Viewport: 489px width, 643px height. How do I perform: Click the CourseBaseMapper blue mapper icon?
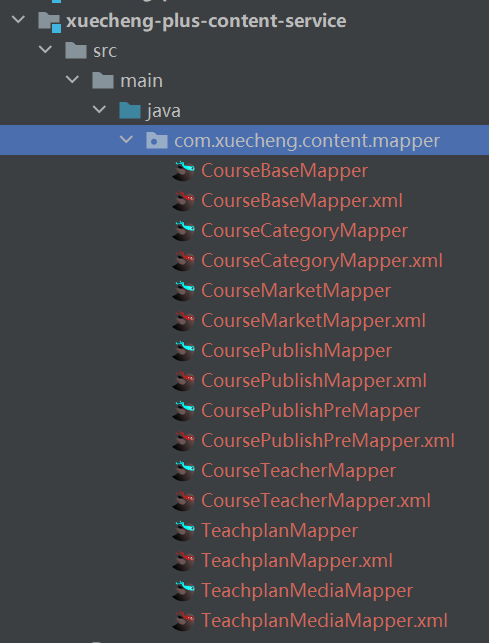(x=183, y=171)
